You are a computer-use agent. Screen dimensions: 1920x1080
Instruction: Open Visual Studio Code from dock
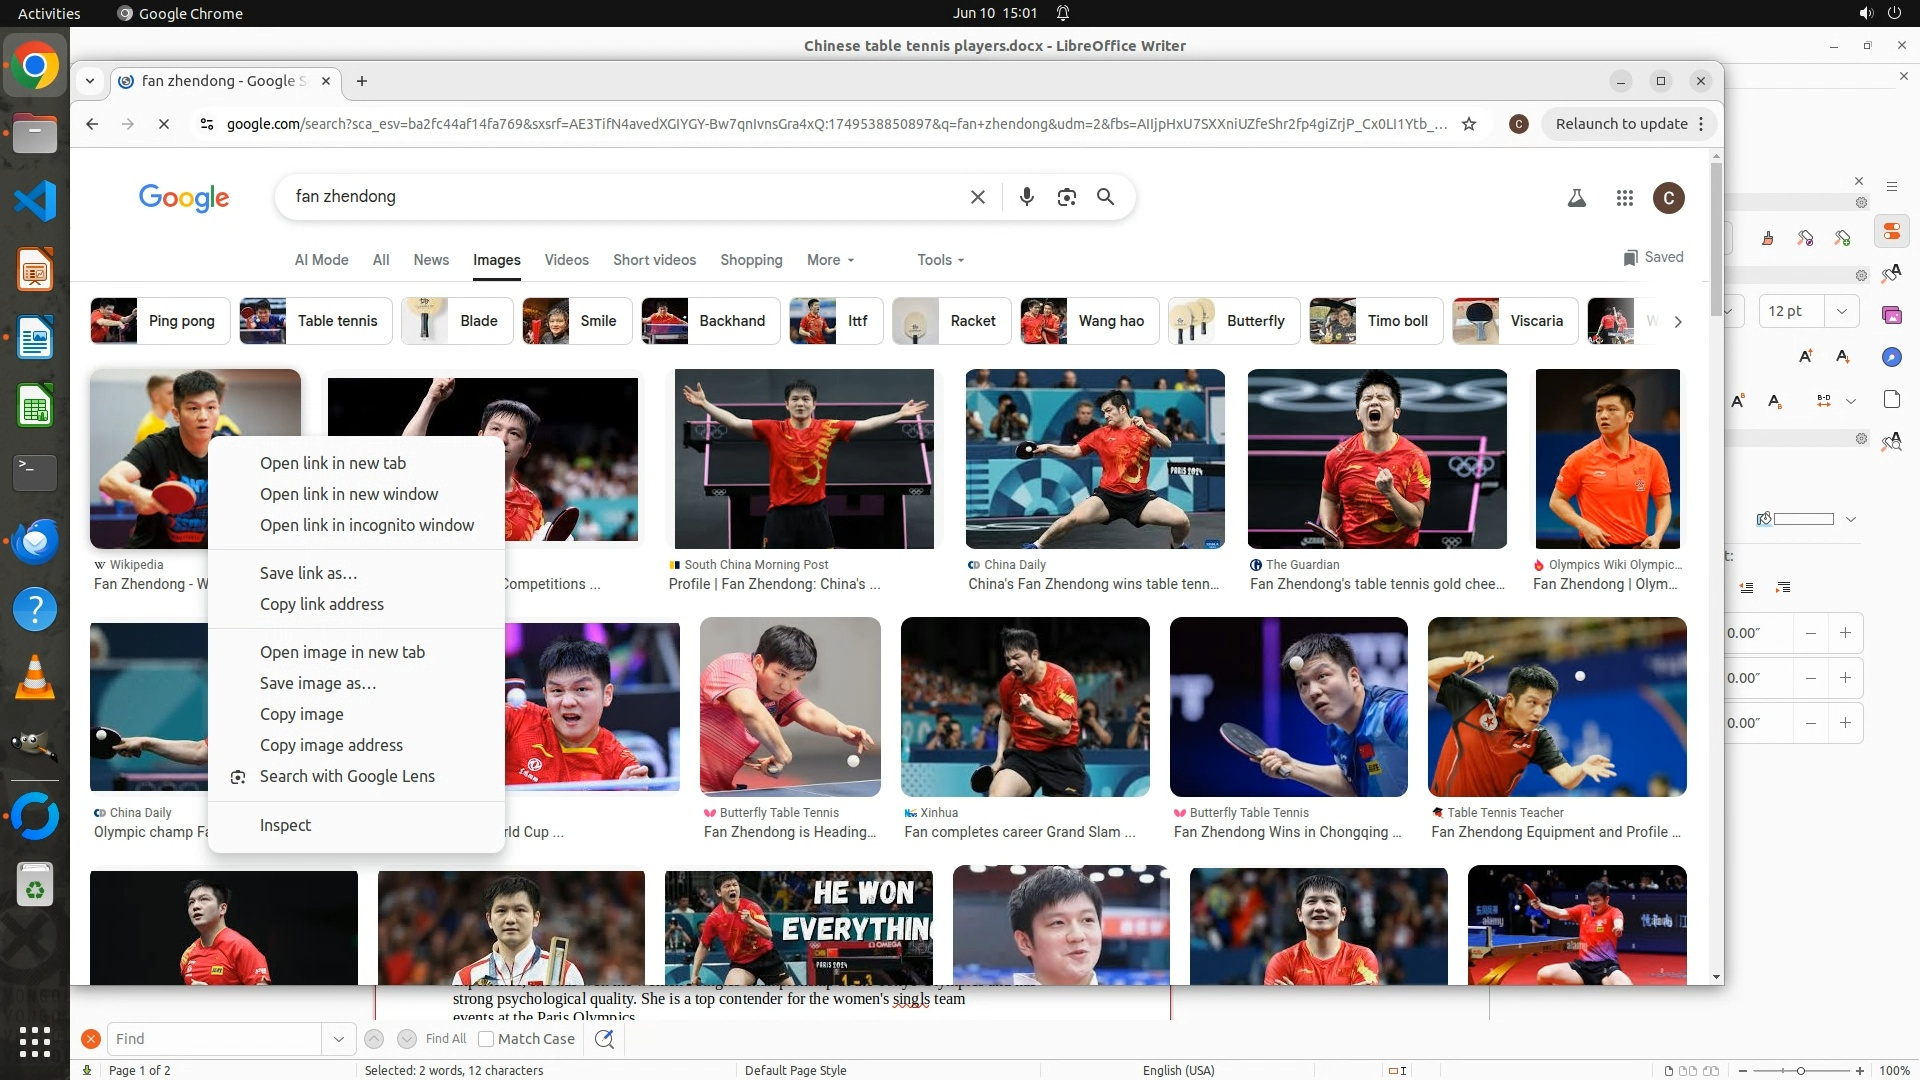(x=35, y=201)
